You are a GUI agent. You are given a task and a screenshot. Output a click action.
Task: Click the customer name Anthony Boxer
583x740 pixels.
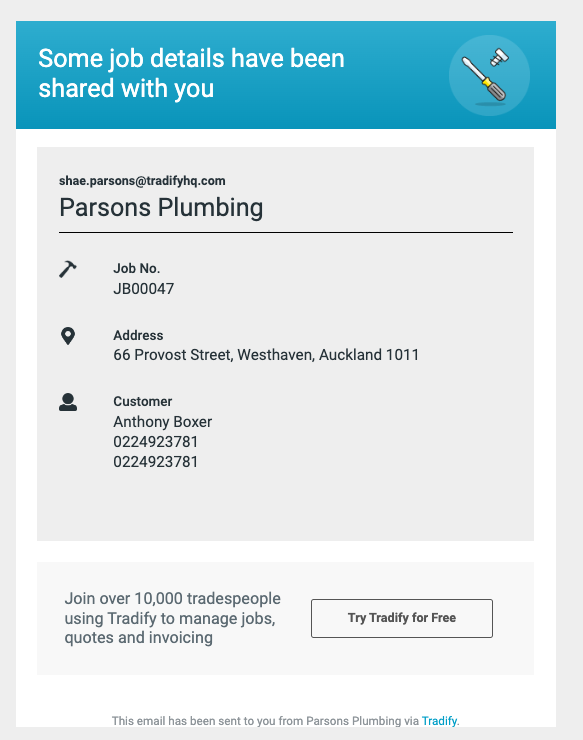(162, 421)
